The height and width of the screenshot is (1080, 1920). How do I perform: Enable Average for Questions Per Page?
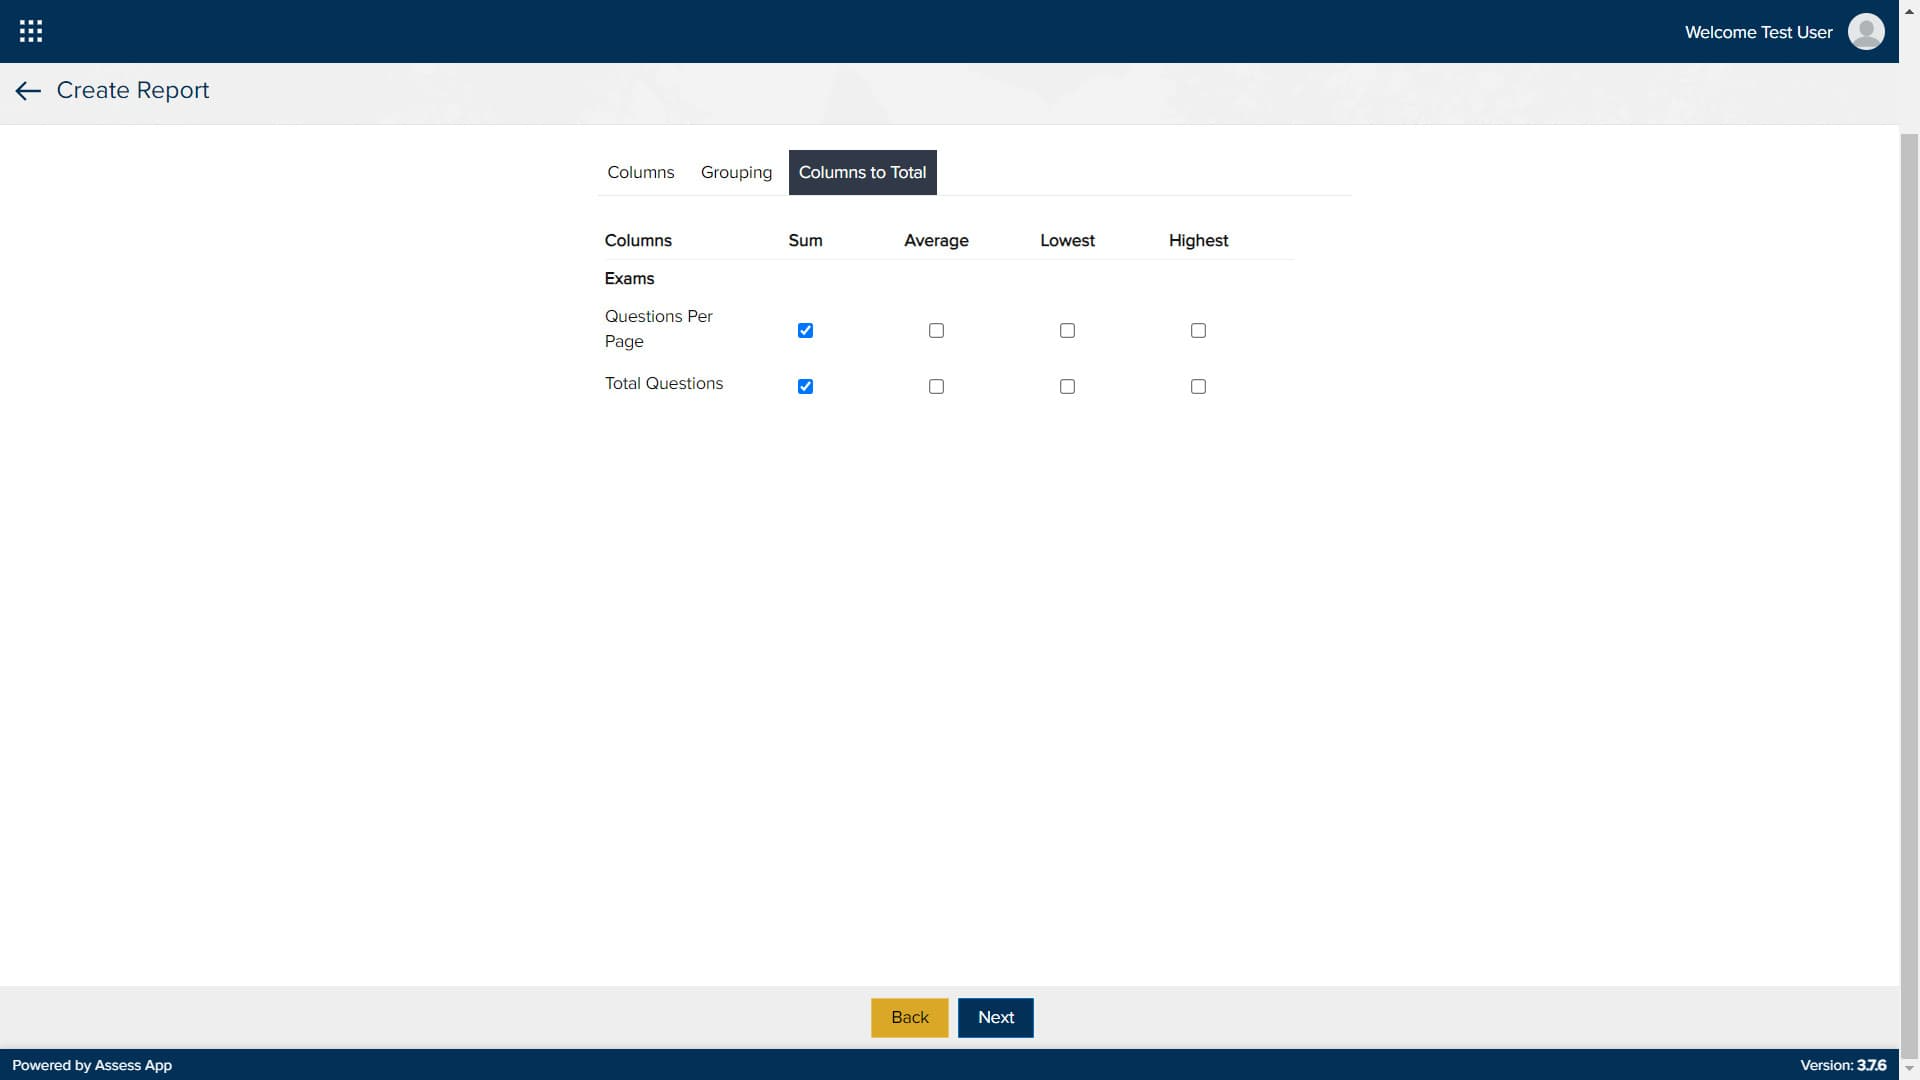(936, 331)
